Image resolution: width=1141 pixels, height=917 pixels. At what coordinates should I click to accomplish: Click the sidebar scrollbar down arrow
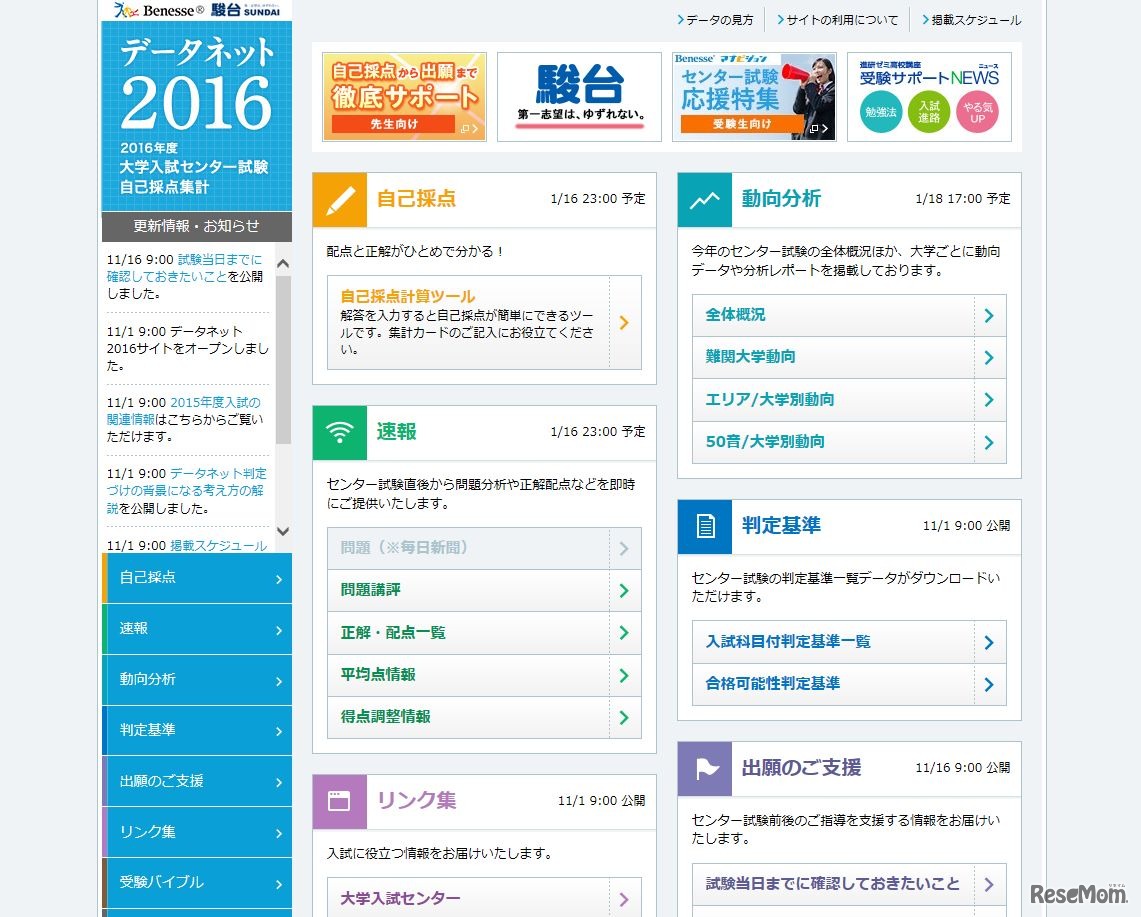[x=283, y=533]
